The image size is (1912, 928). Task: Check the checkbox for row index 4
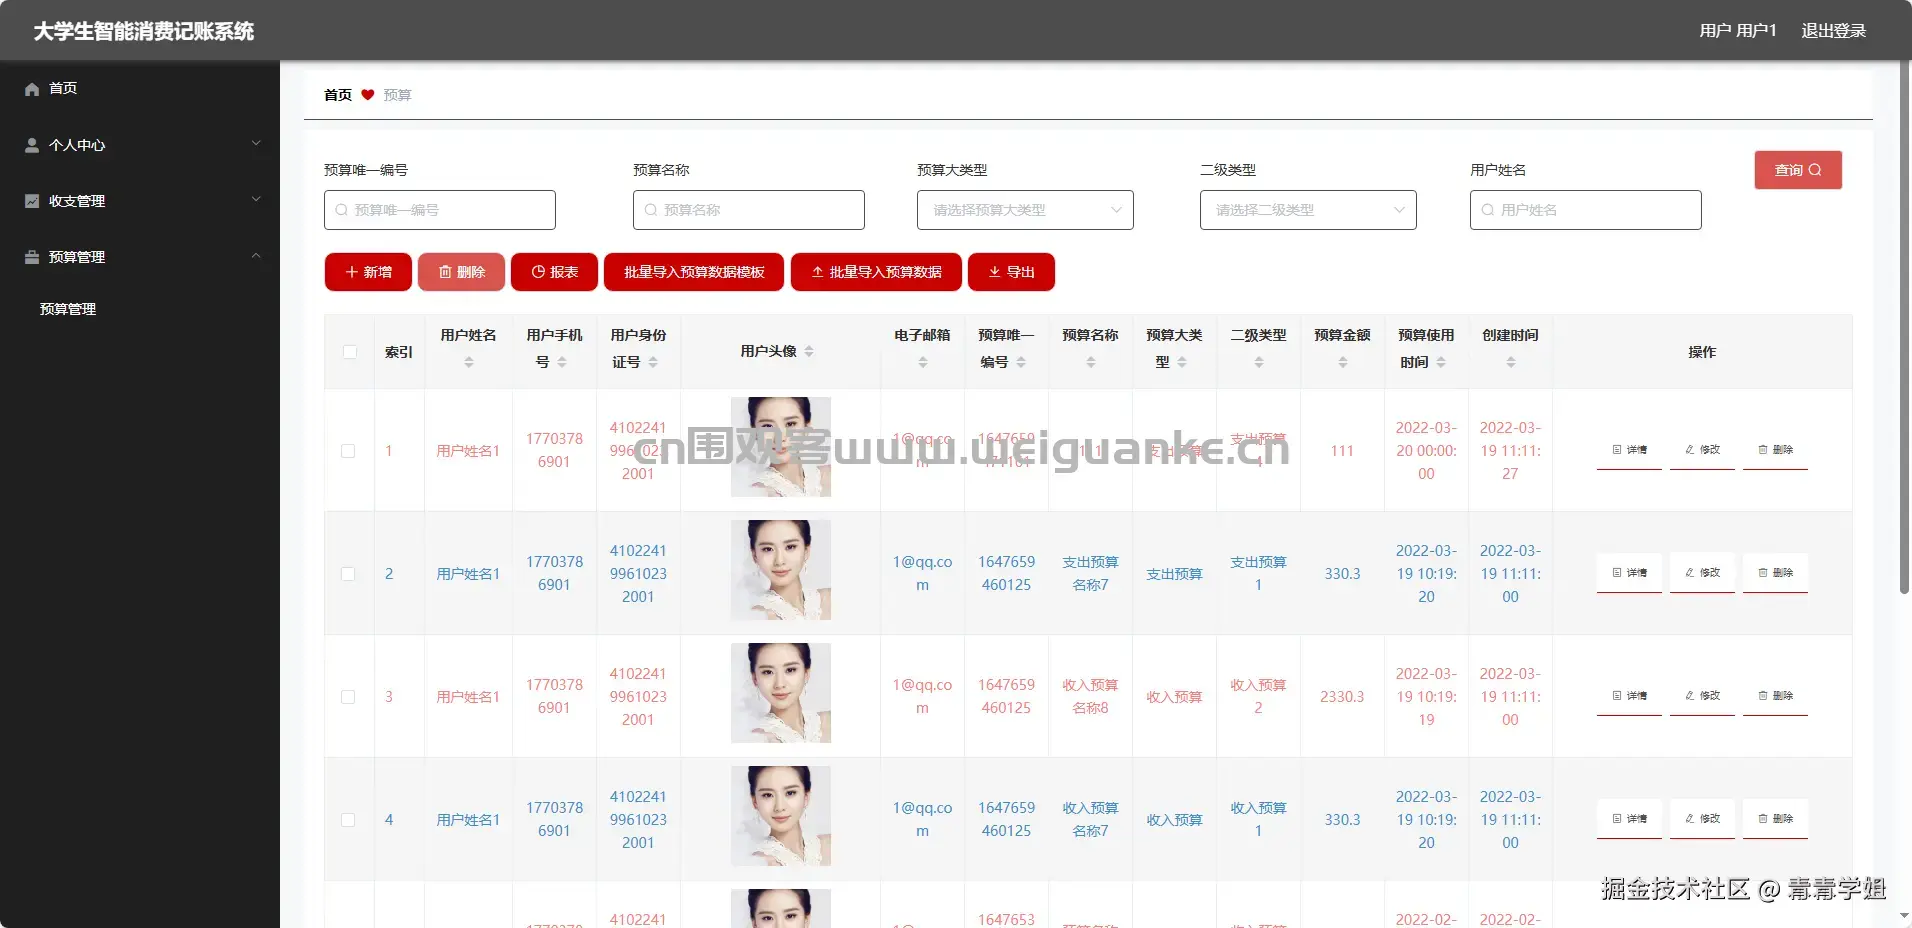[x=348, y=820]
